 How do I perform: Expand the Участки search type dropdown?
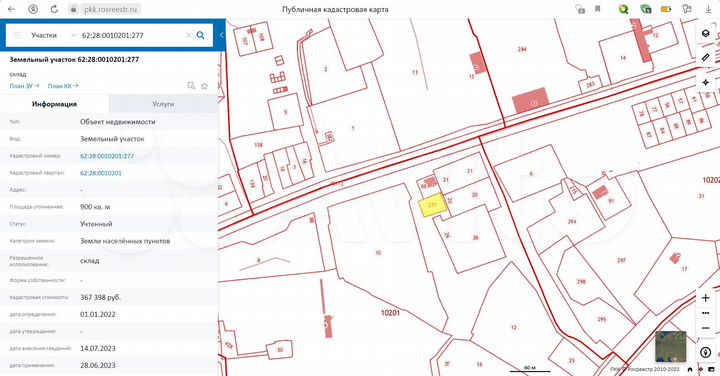73,35
